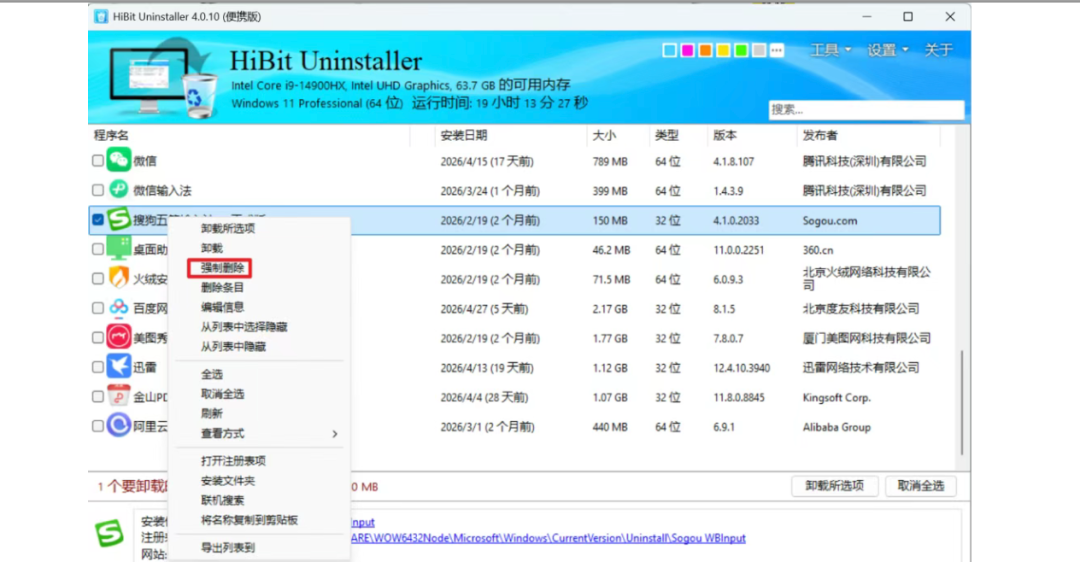Click the HiBit Uninstaller title bar icon
This screenshot has width=1080, height=562.
(101, 17)
